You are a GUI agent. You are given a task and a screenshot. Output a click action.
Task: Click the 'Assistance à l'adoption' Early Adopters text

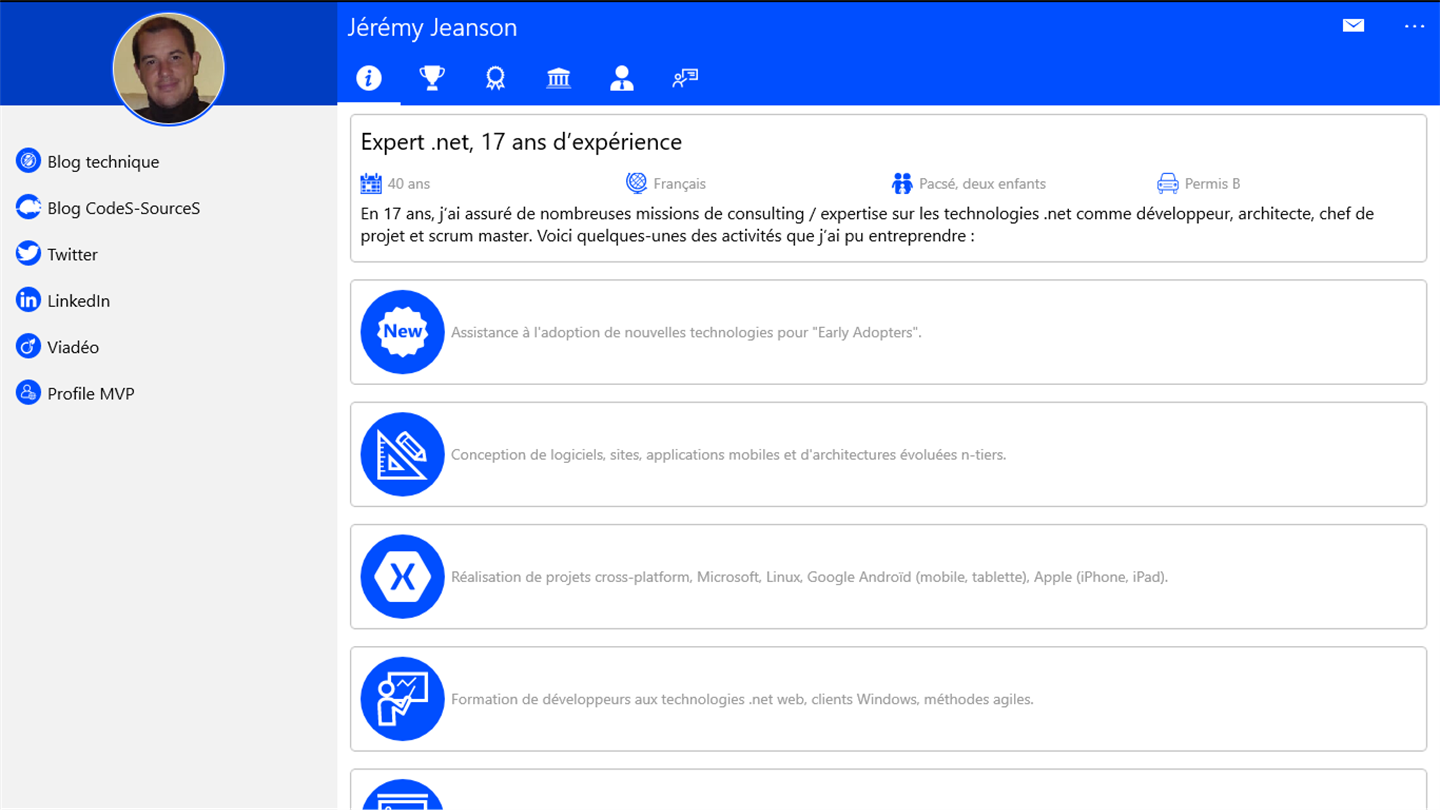(x=686, y=332)
